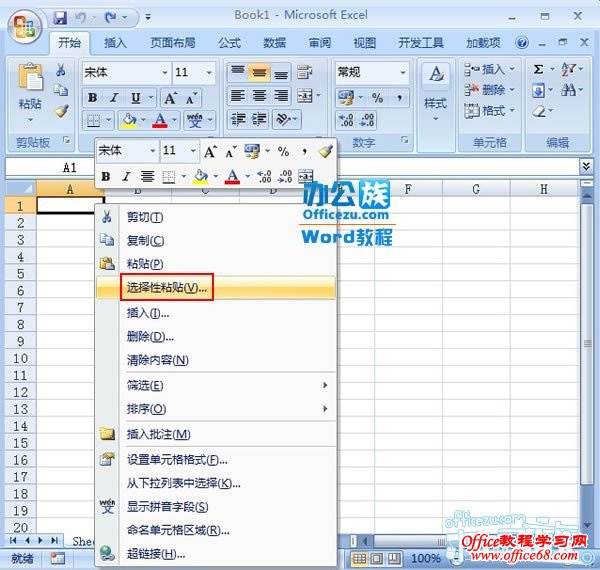600x570 pixels.
Task: Click the vertical scrollbar down arrow
Action: click(x=587, y=527)
